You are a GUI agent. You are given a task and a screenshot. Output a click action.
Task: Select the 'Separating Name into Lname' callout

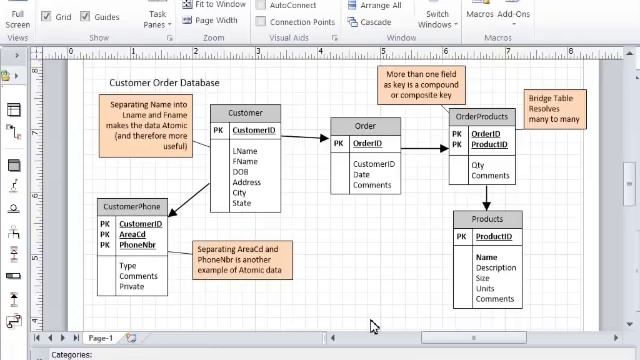tap(146, 126)
